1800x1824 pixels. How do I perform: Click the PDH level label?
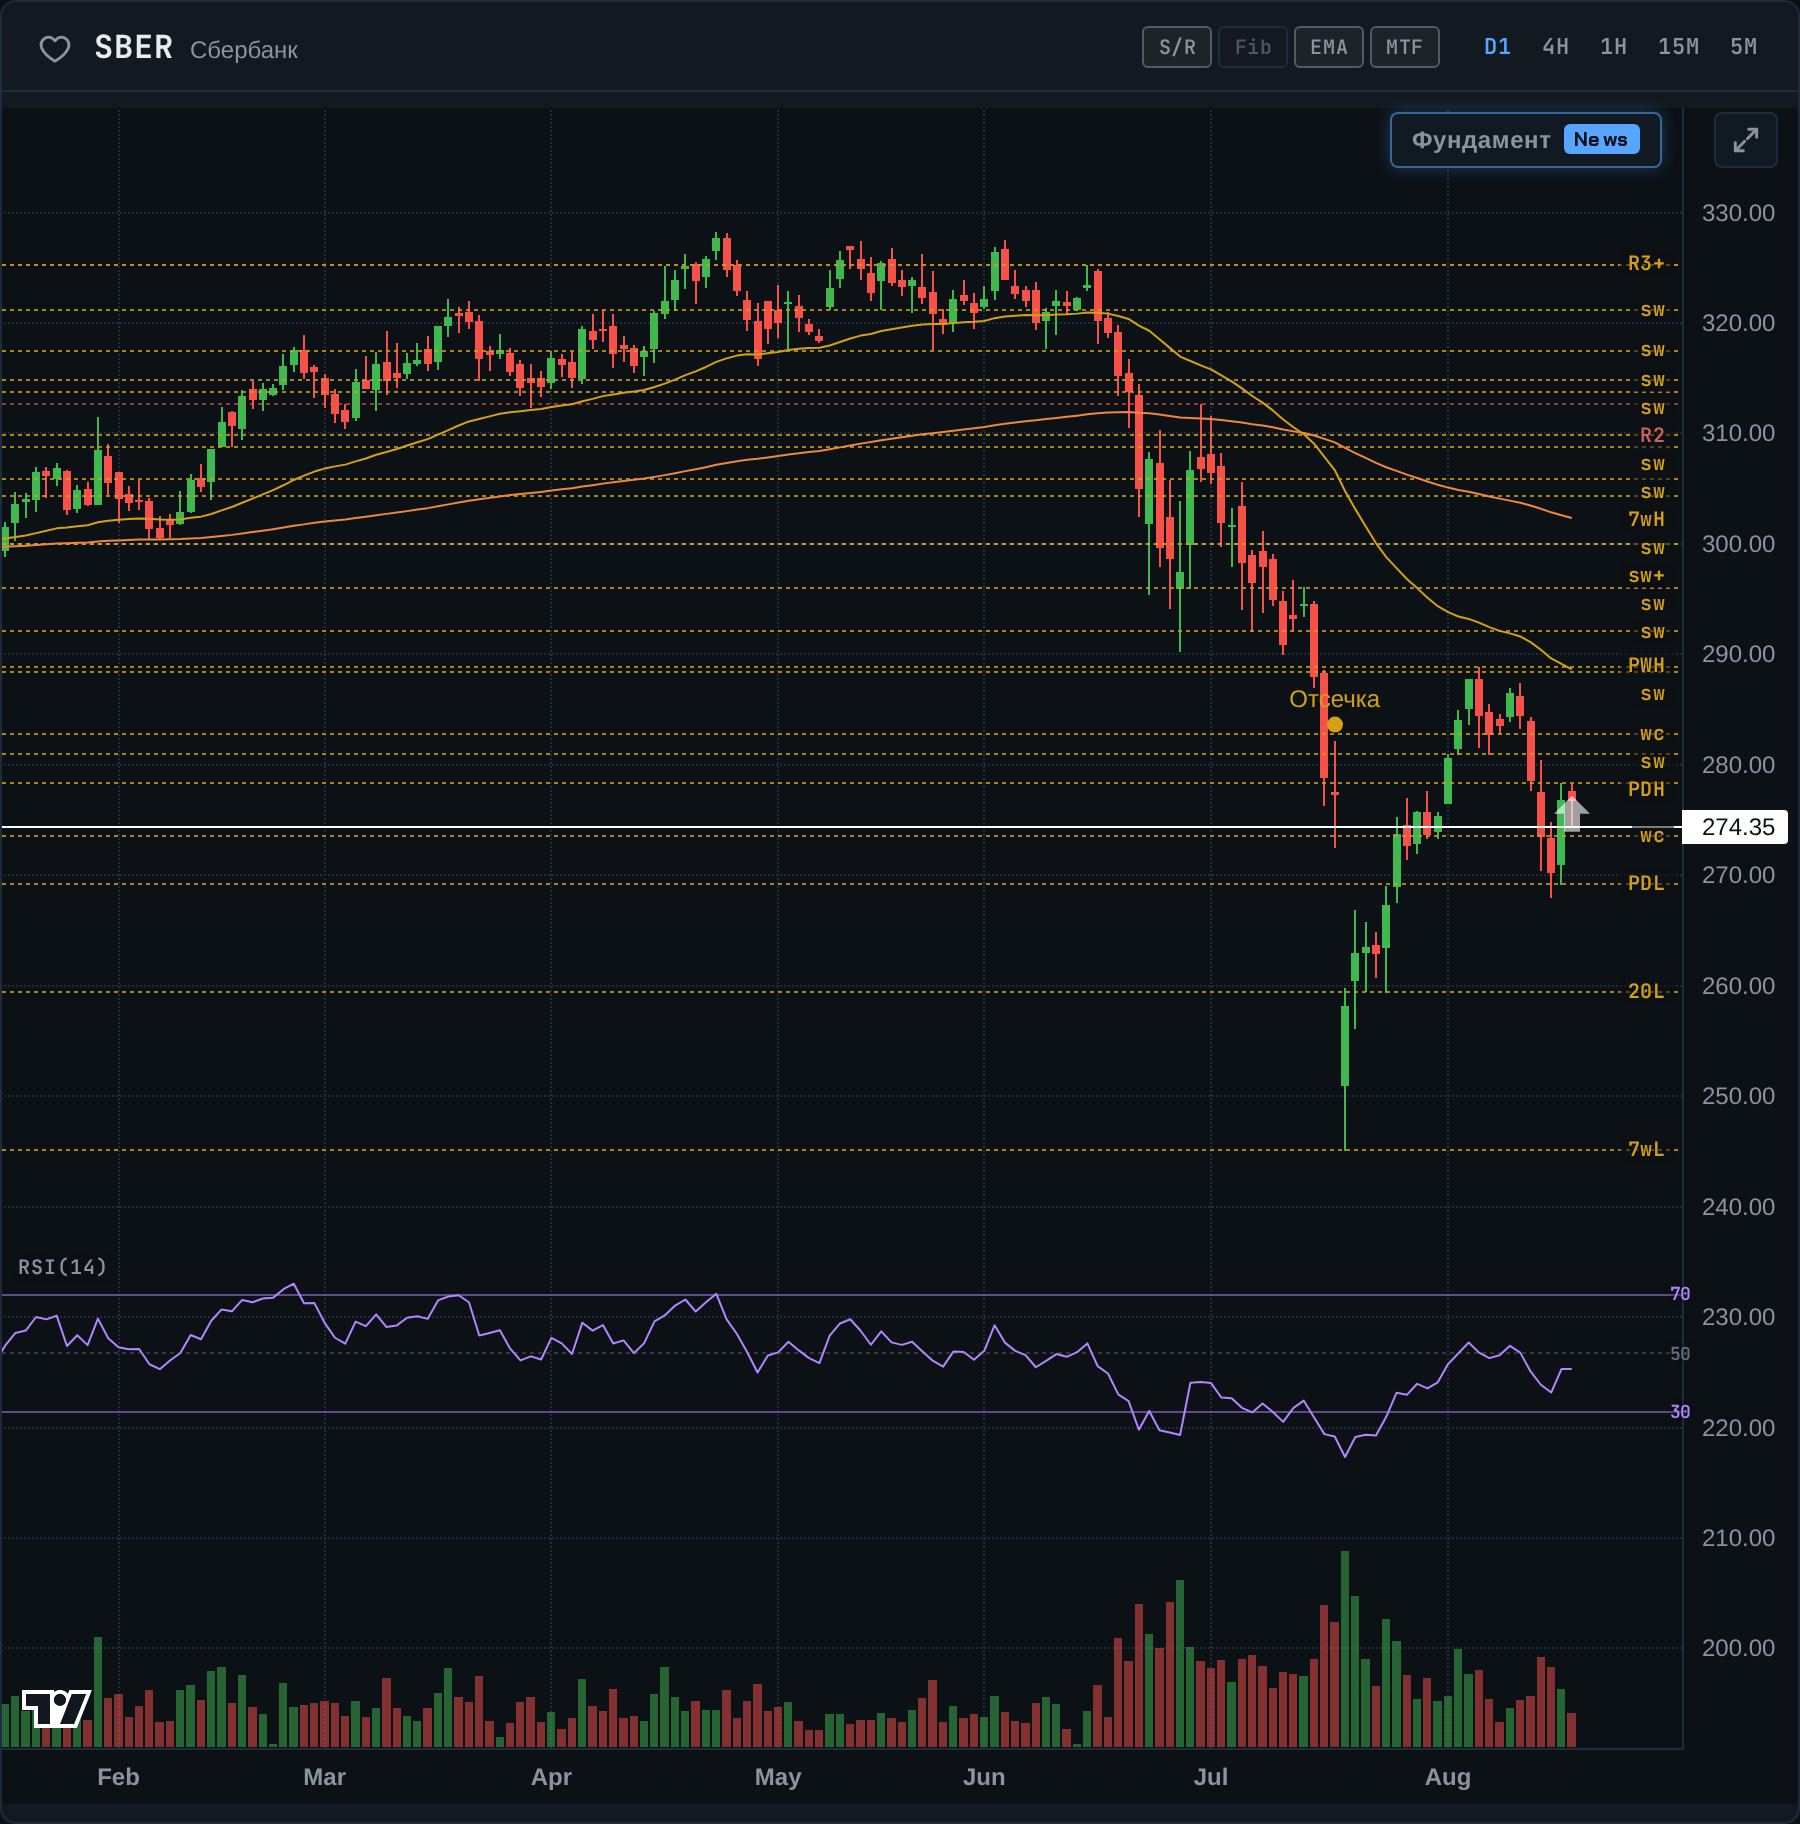click(x=1646, y=789)
